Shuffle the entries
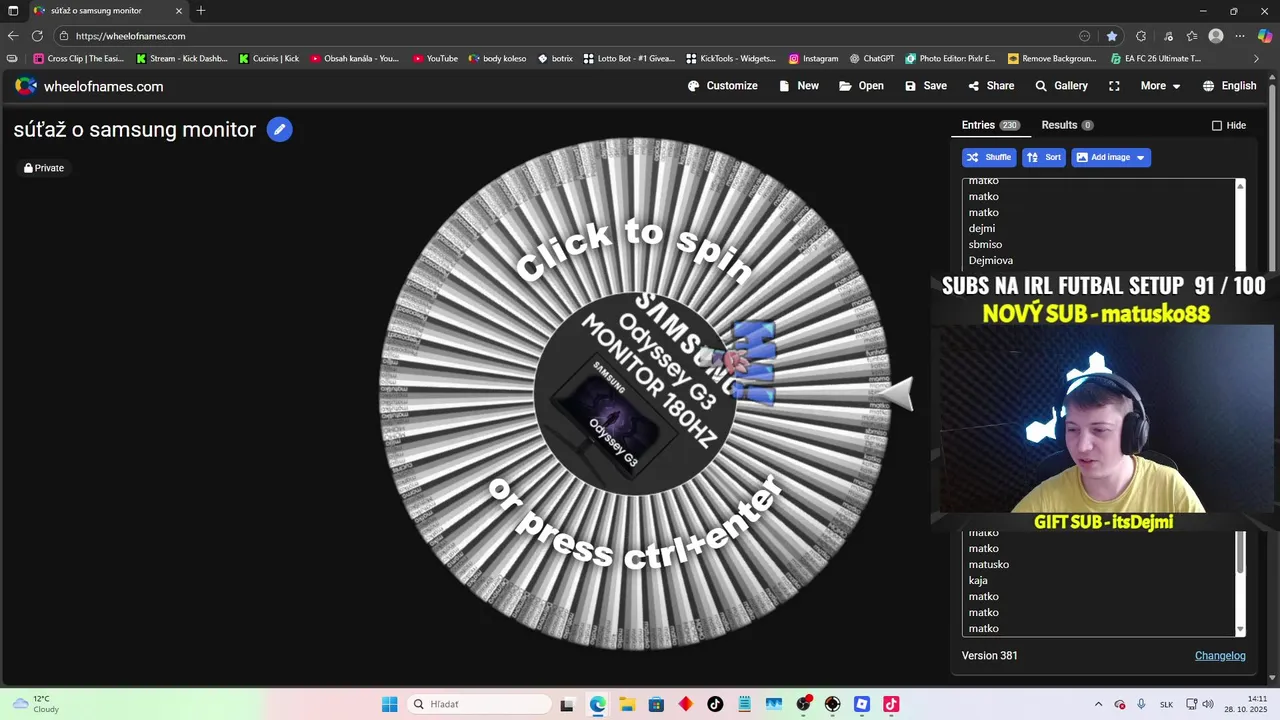The image size is (1280, 720). pos(989,157)
